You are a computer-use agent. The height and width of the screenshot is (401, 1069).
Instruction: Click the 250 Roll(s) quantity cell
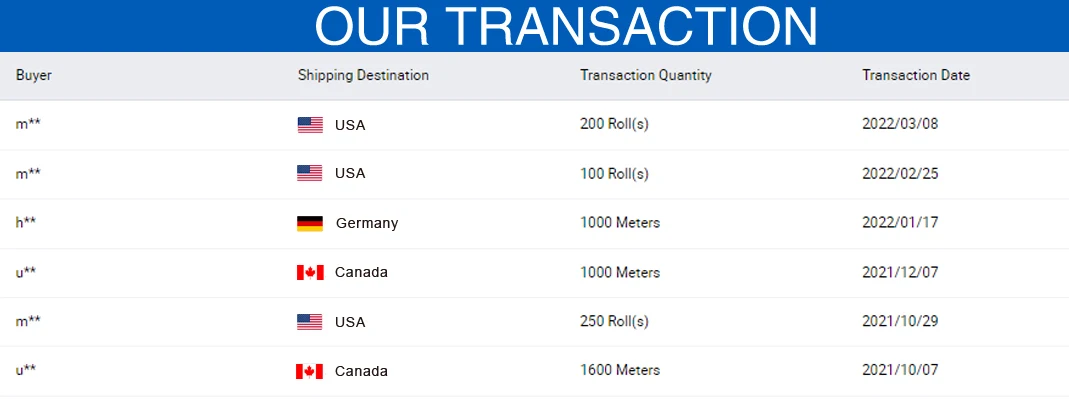pyautogui.click(x=614, y=321)
